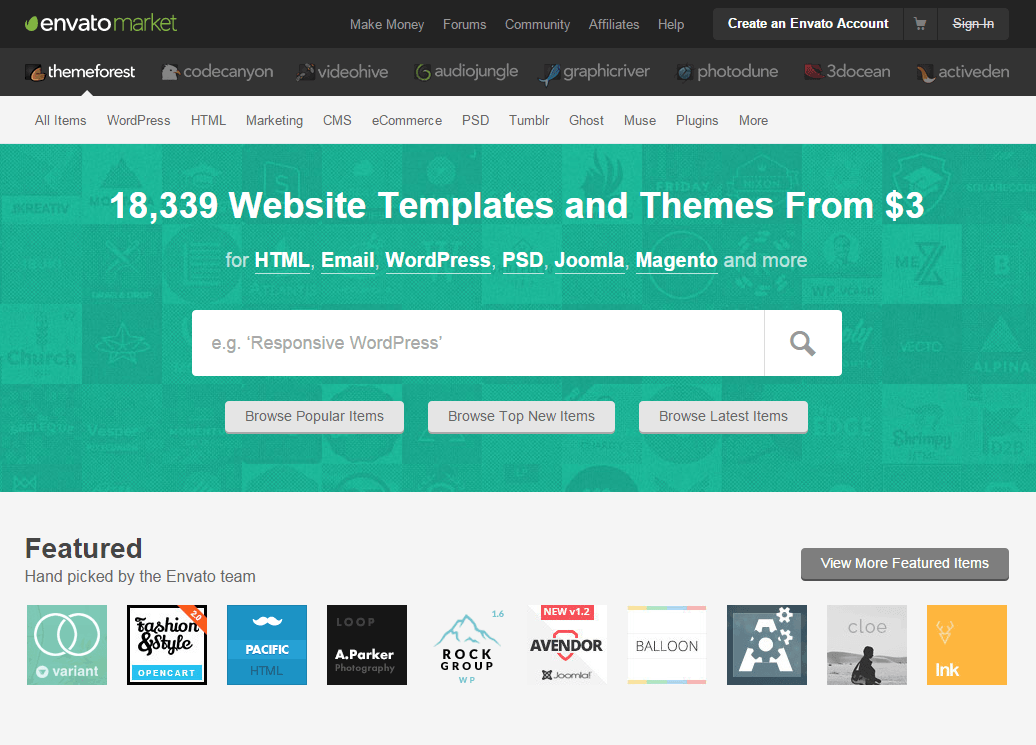
Task: Focus the theme search input field
Action: pyautogui.click(x=478, y=343)
